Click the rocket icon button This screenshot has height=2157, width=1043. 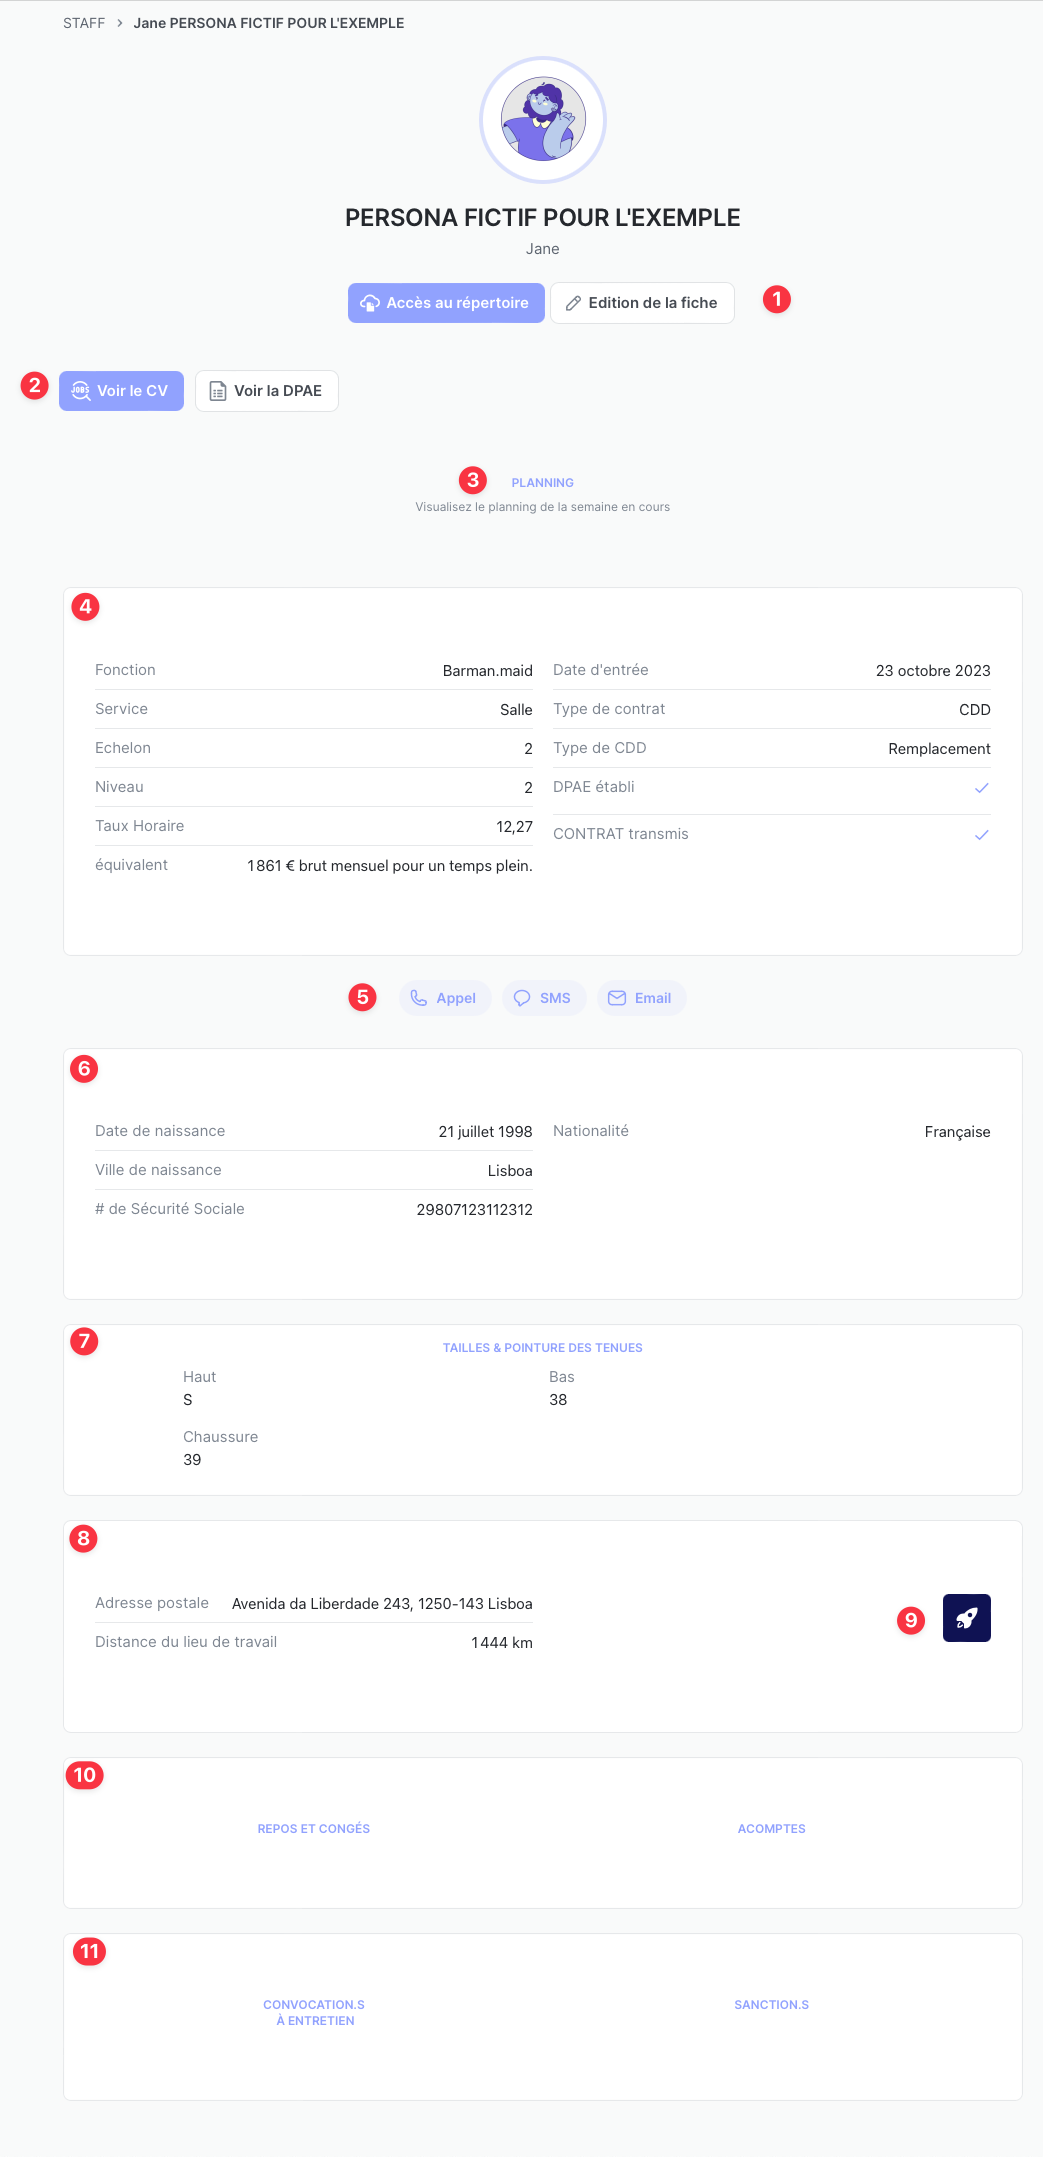coord(966,1617)
